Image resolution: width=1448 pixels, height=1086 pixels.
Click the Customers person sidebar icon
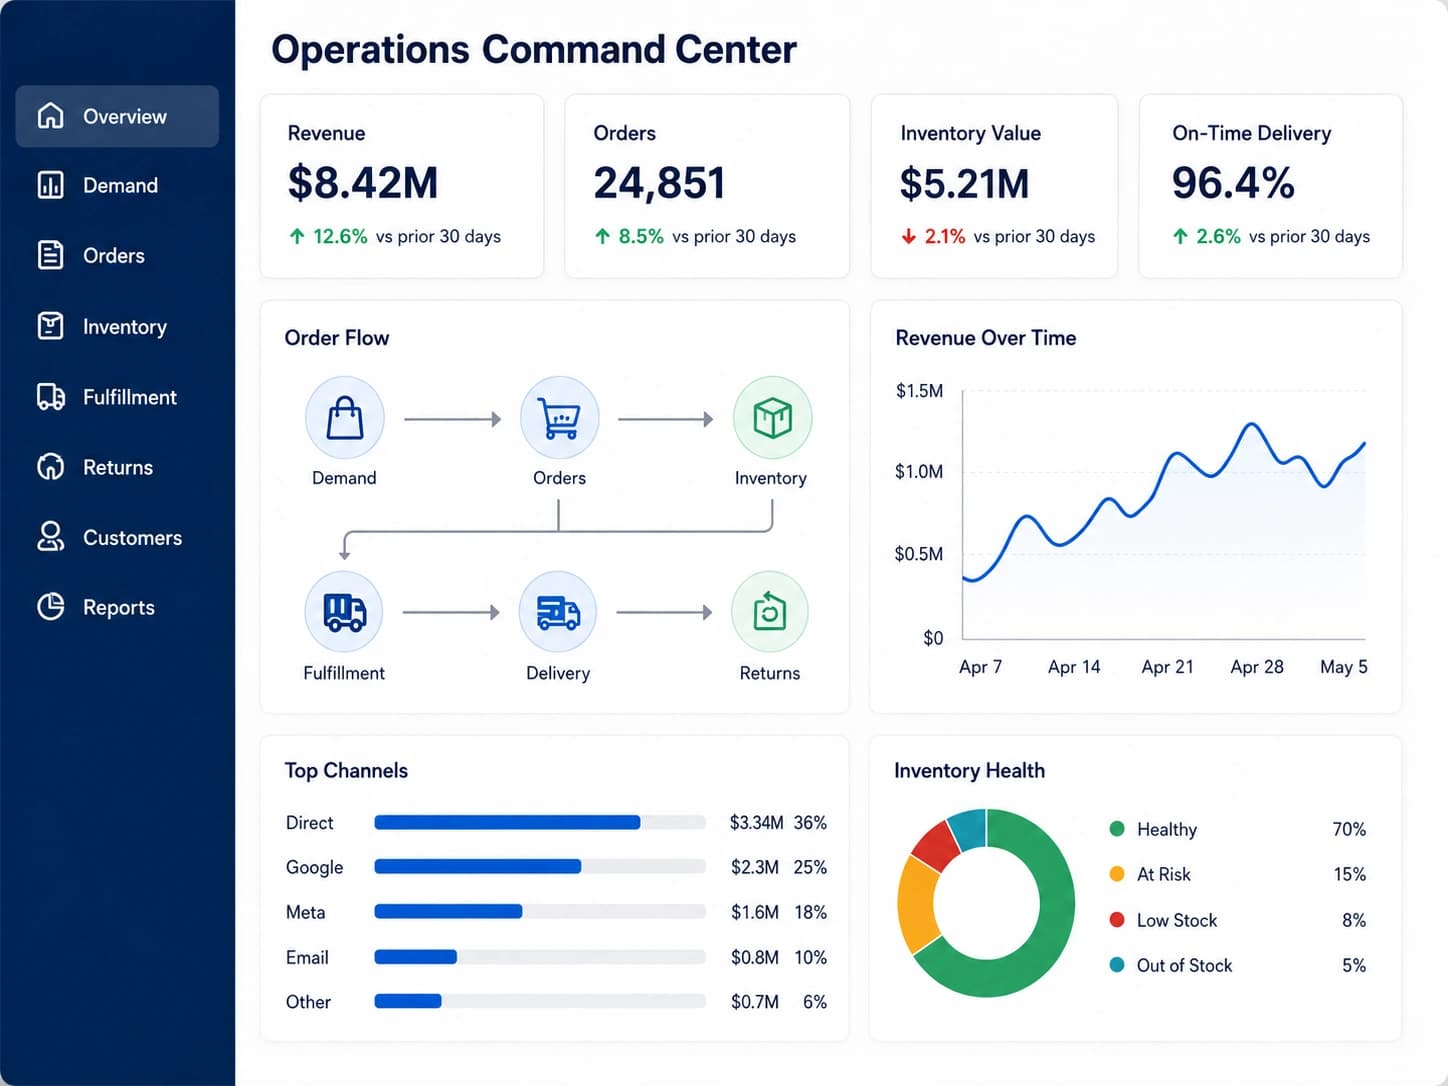(x=50, y=537)
